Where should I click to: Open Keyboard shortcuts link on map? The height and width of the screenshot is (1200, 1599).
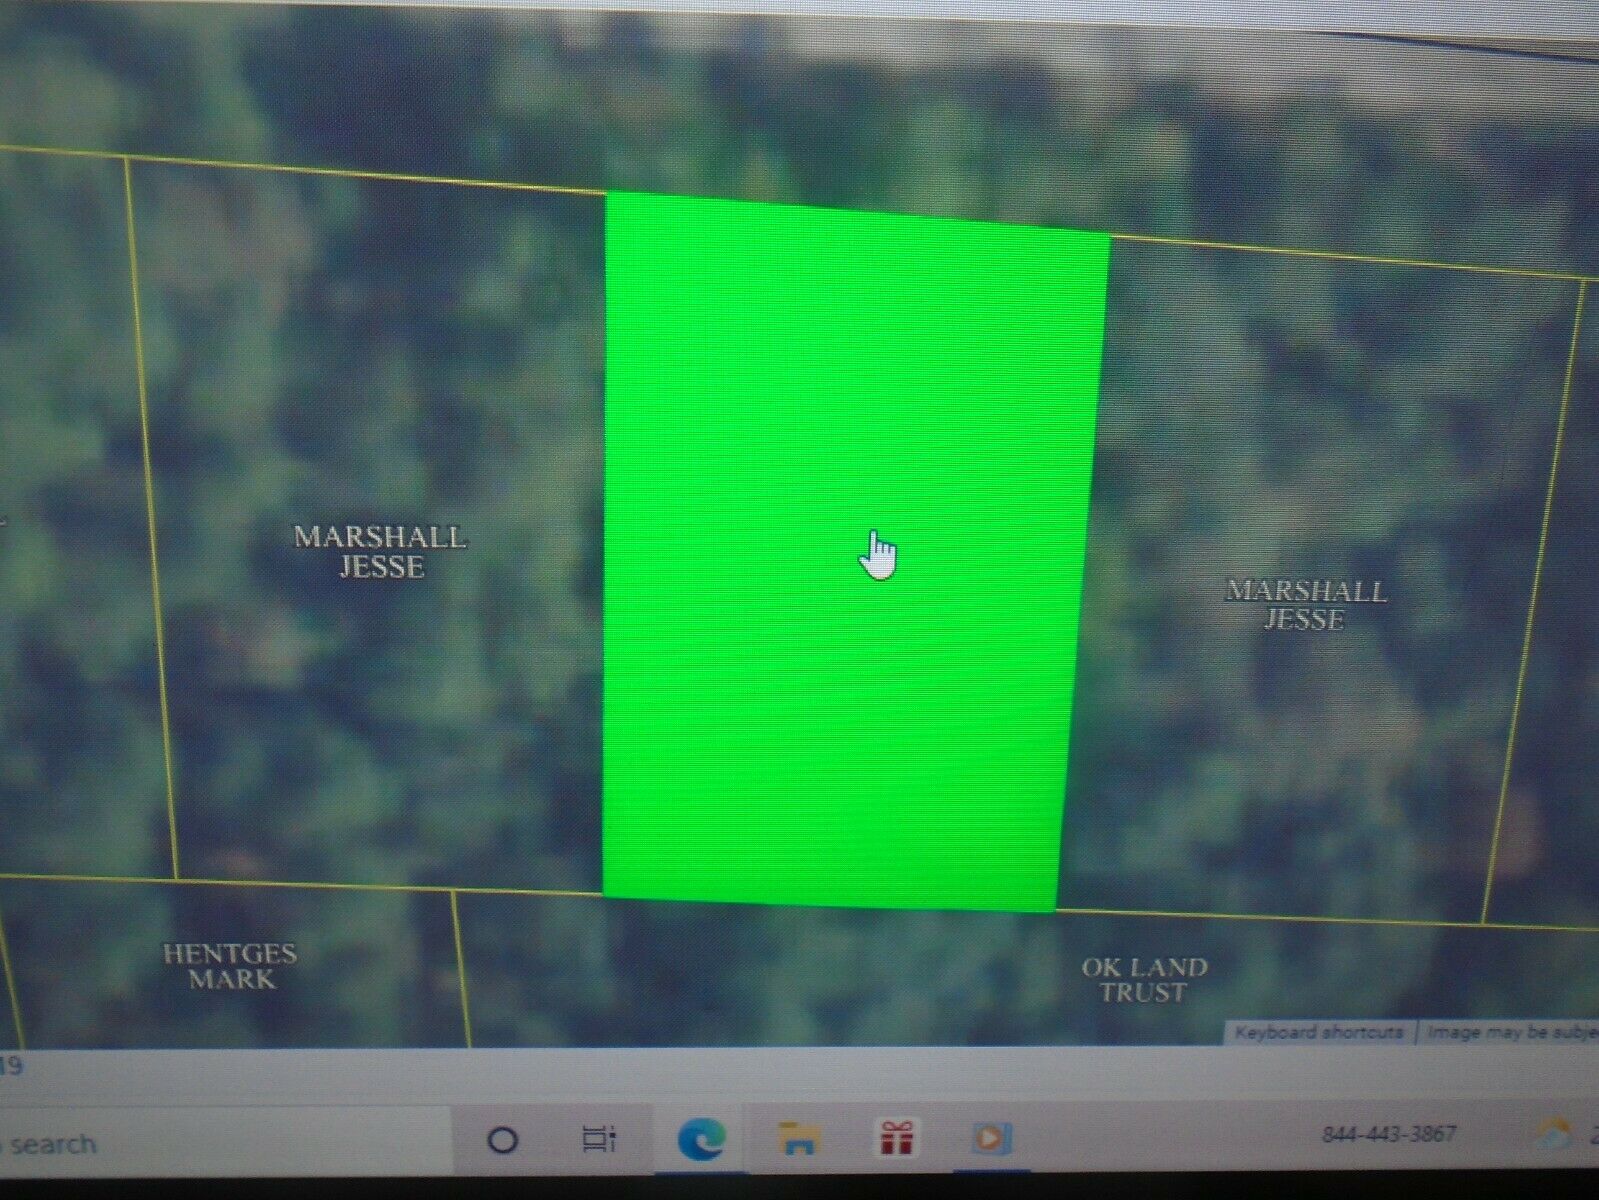click(1319, 1032)
